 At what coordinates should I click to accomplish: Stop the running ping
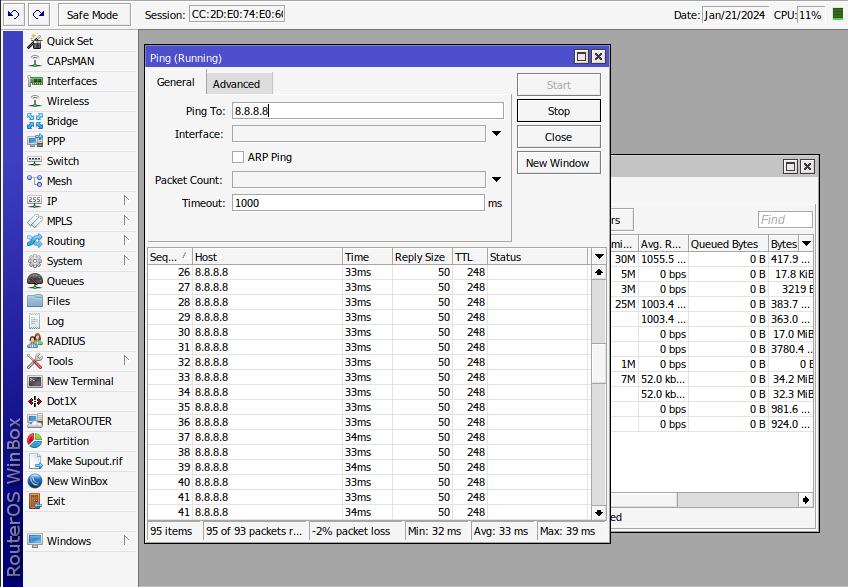click(x=559, y=111)
